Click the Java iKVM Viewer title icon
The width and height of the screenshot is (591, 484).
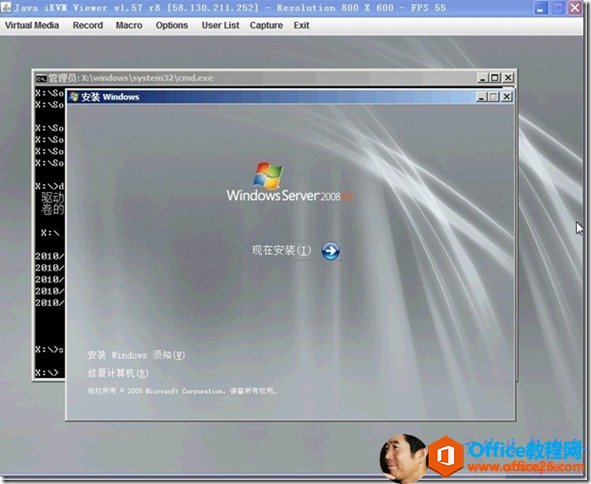tap(6, 7)
